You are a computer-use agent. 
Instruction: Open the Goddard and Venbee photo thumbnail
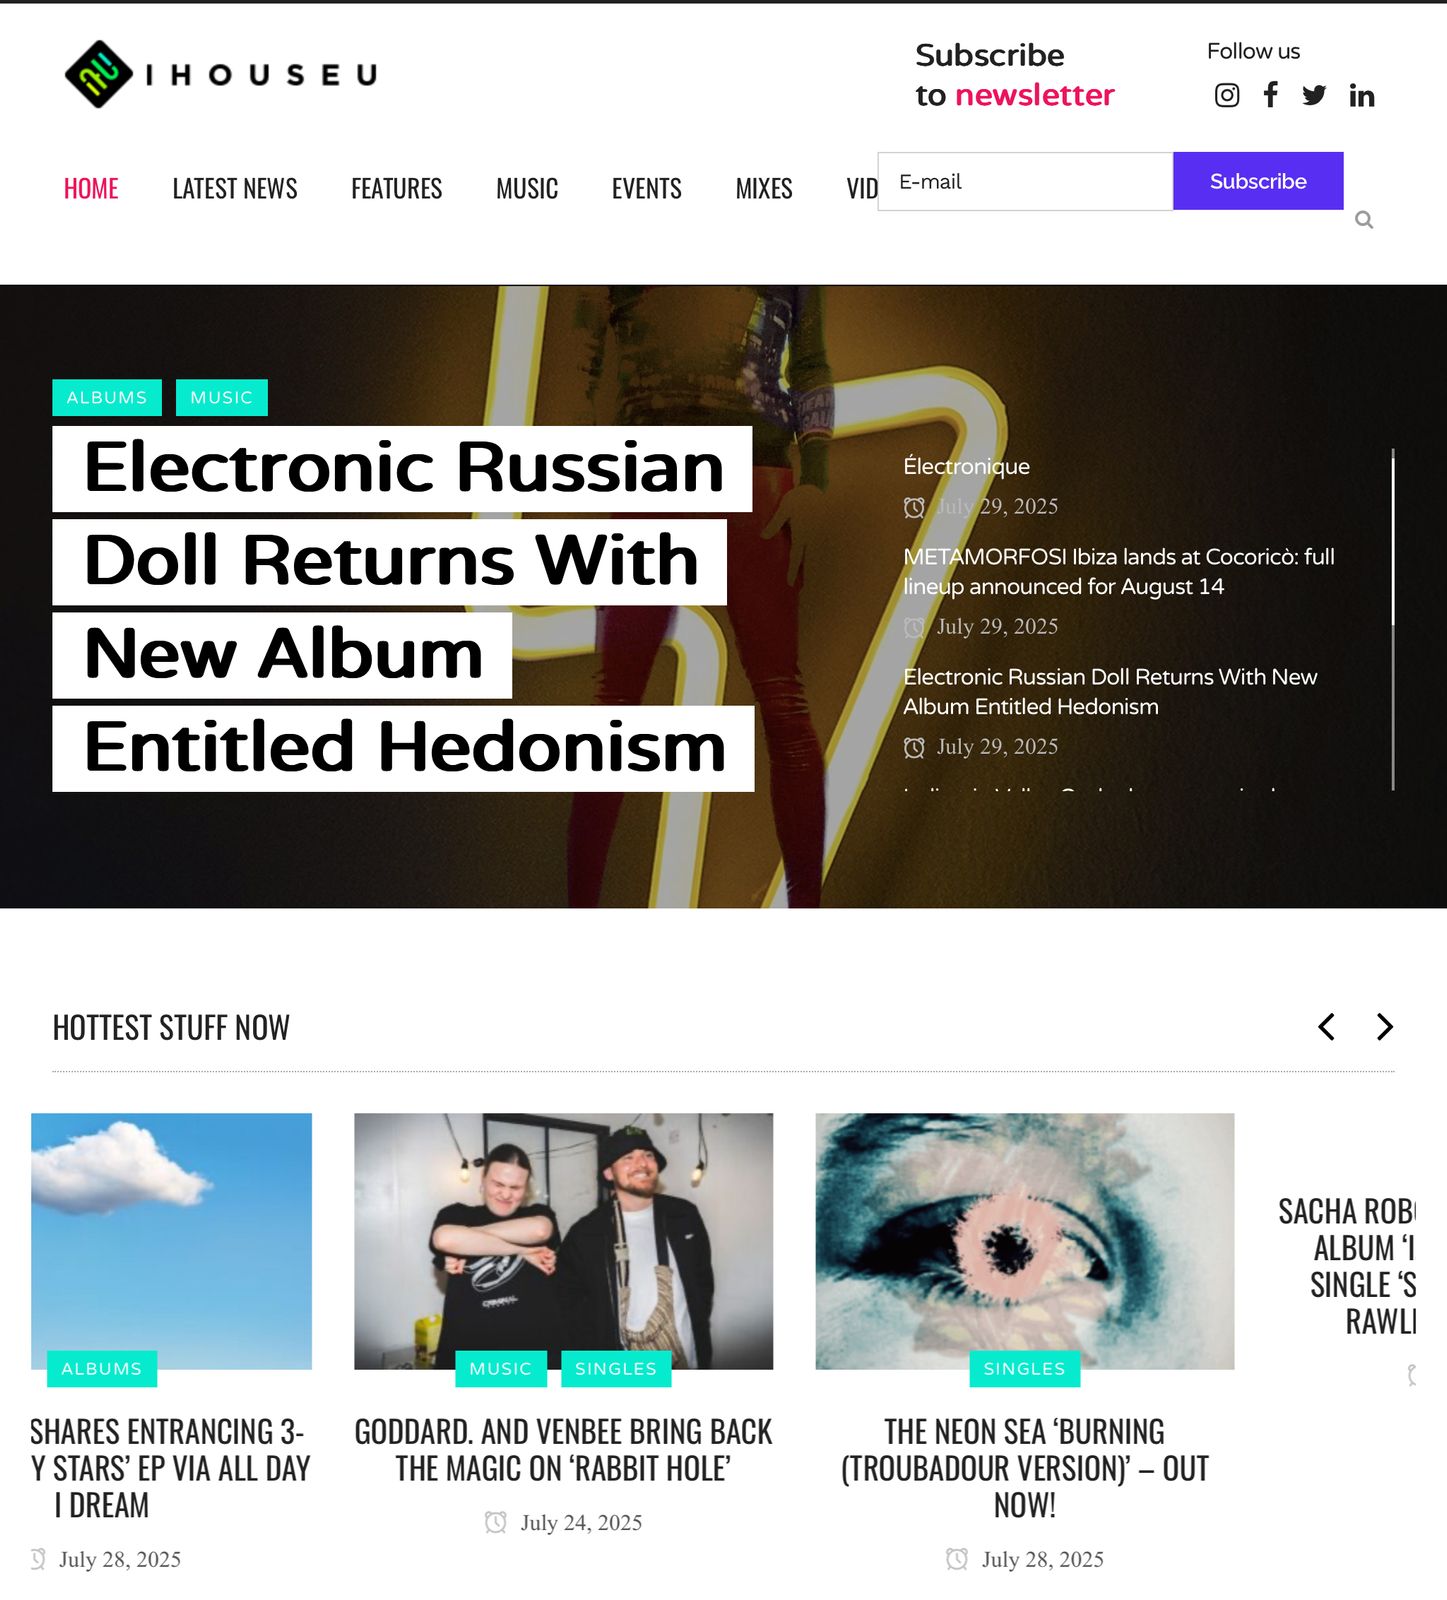(563, 1241)
